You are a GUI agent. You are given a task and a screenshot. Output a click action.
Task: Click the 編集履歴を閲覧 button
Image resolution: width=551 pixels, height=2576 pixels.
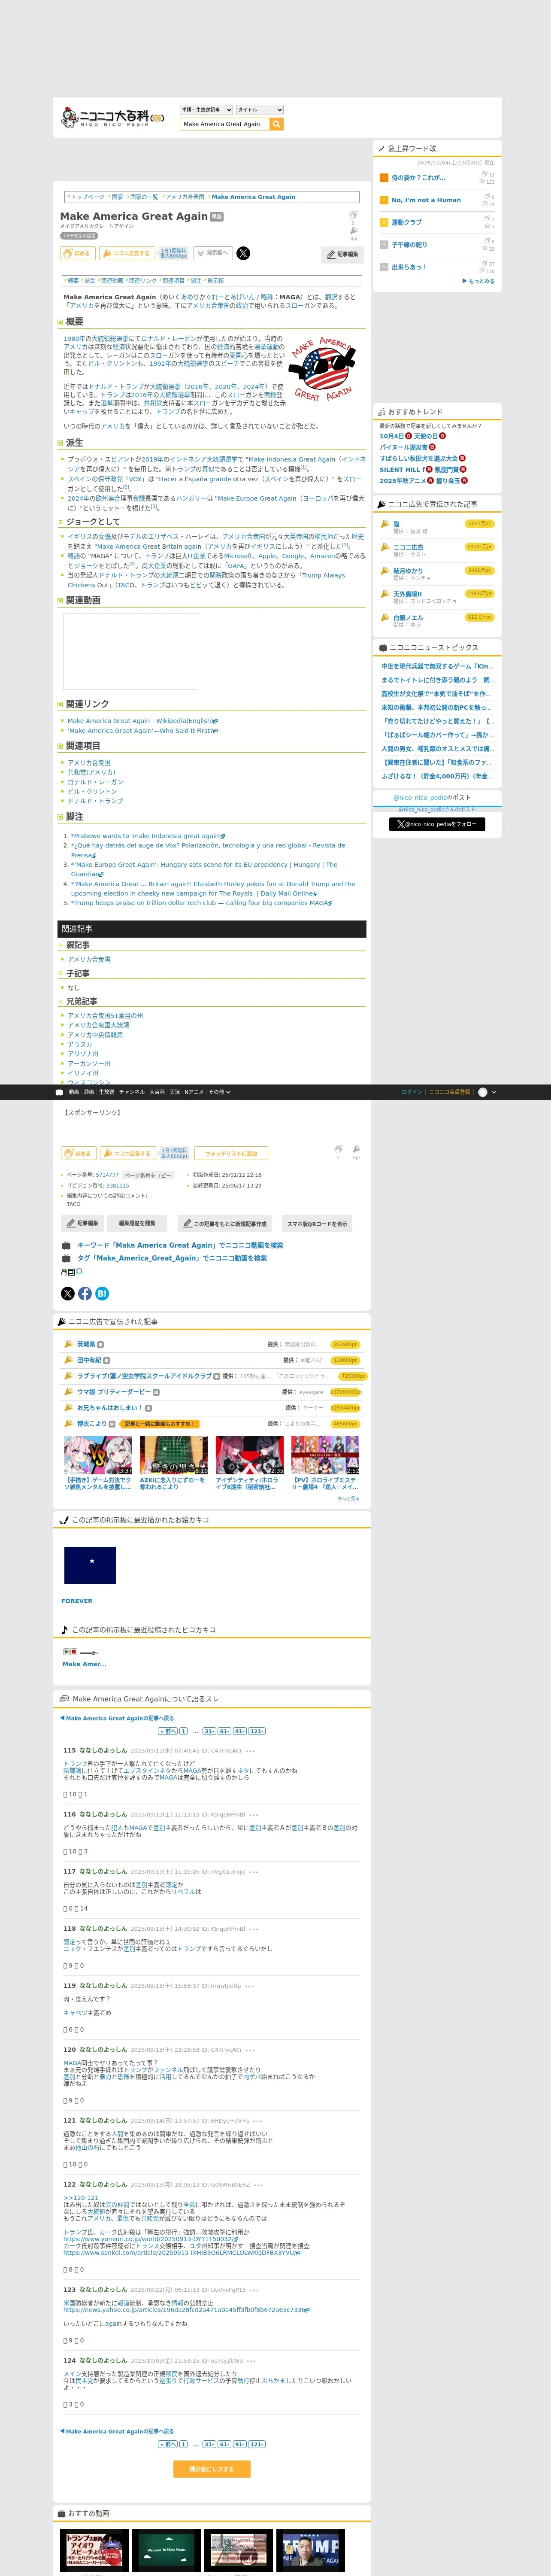pos(137,1223)
